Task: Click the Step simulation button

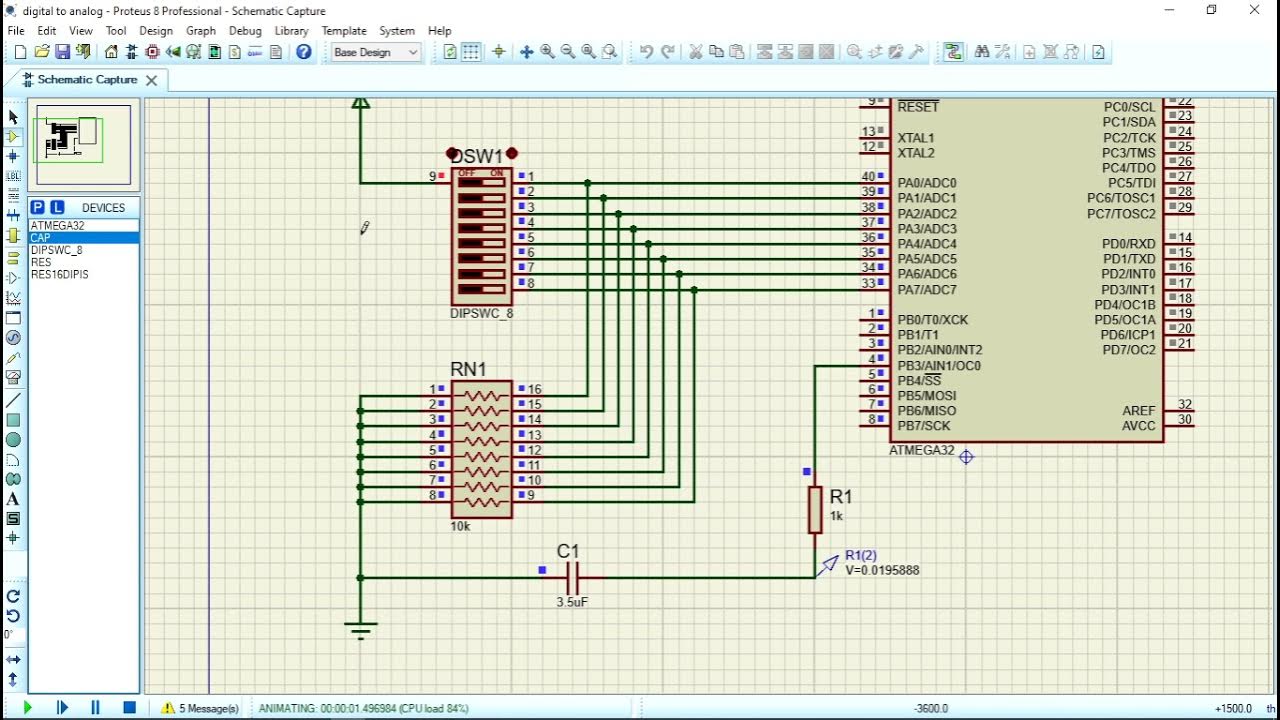Action: [x=62, y=708]
